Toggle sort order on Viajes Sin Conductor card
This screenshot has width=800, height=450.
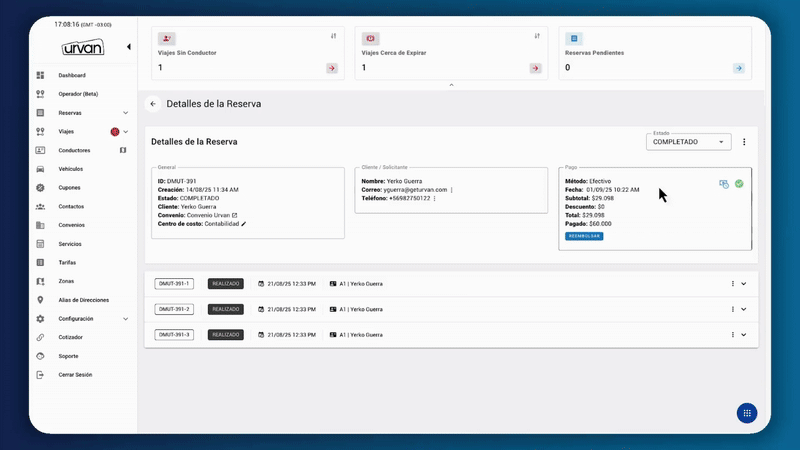(x=333, y=36)
